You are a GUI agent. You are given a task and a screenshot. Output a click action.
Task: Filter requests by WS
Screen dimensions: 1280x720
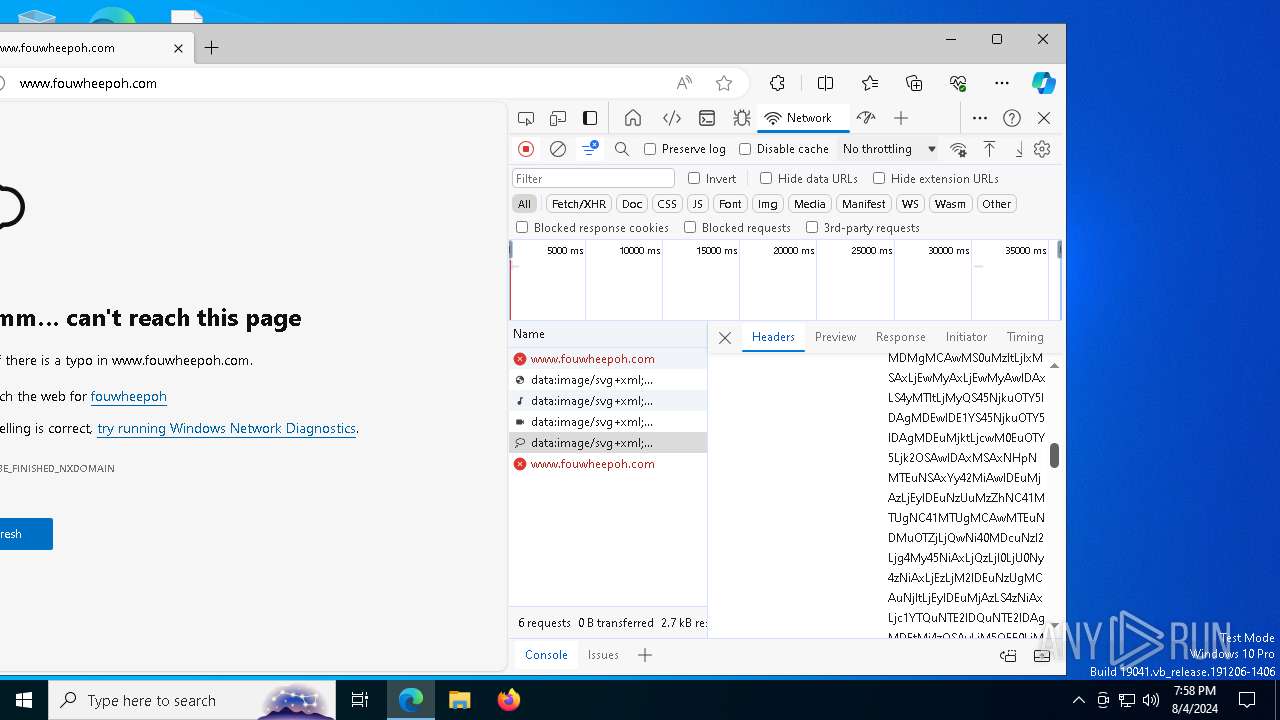(x=910, y=204)
